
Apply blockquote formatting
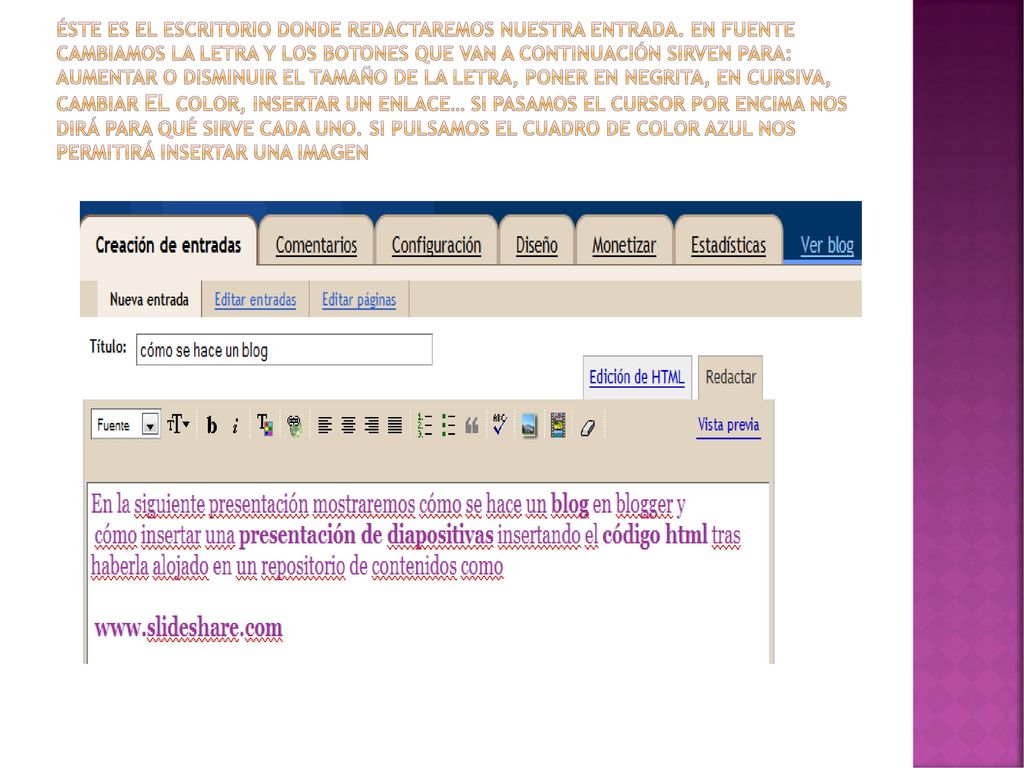point(472,426)
